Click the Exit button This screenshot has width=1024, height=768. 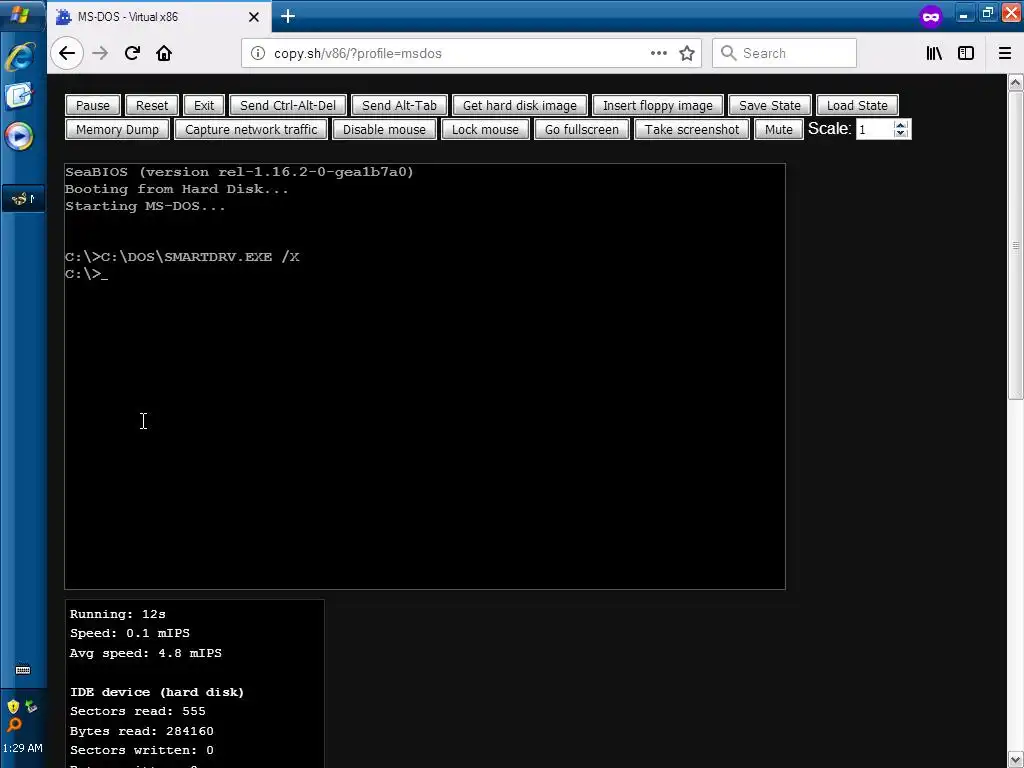204,105
